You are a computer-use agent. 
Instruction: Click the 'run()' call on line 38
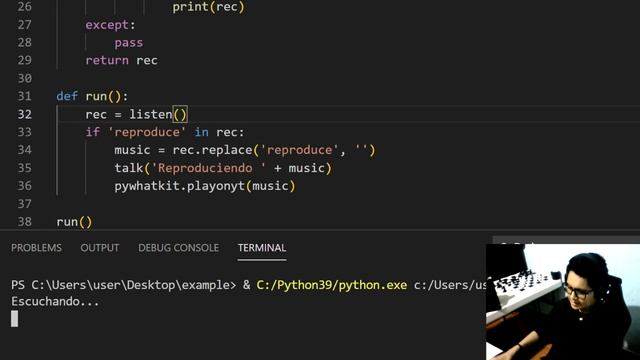pos(74,222)
